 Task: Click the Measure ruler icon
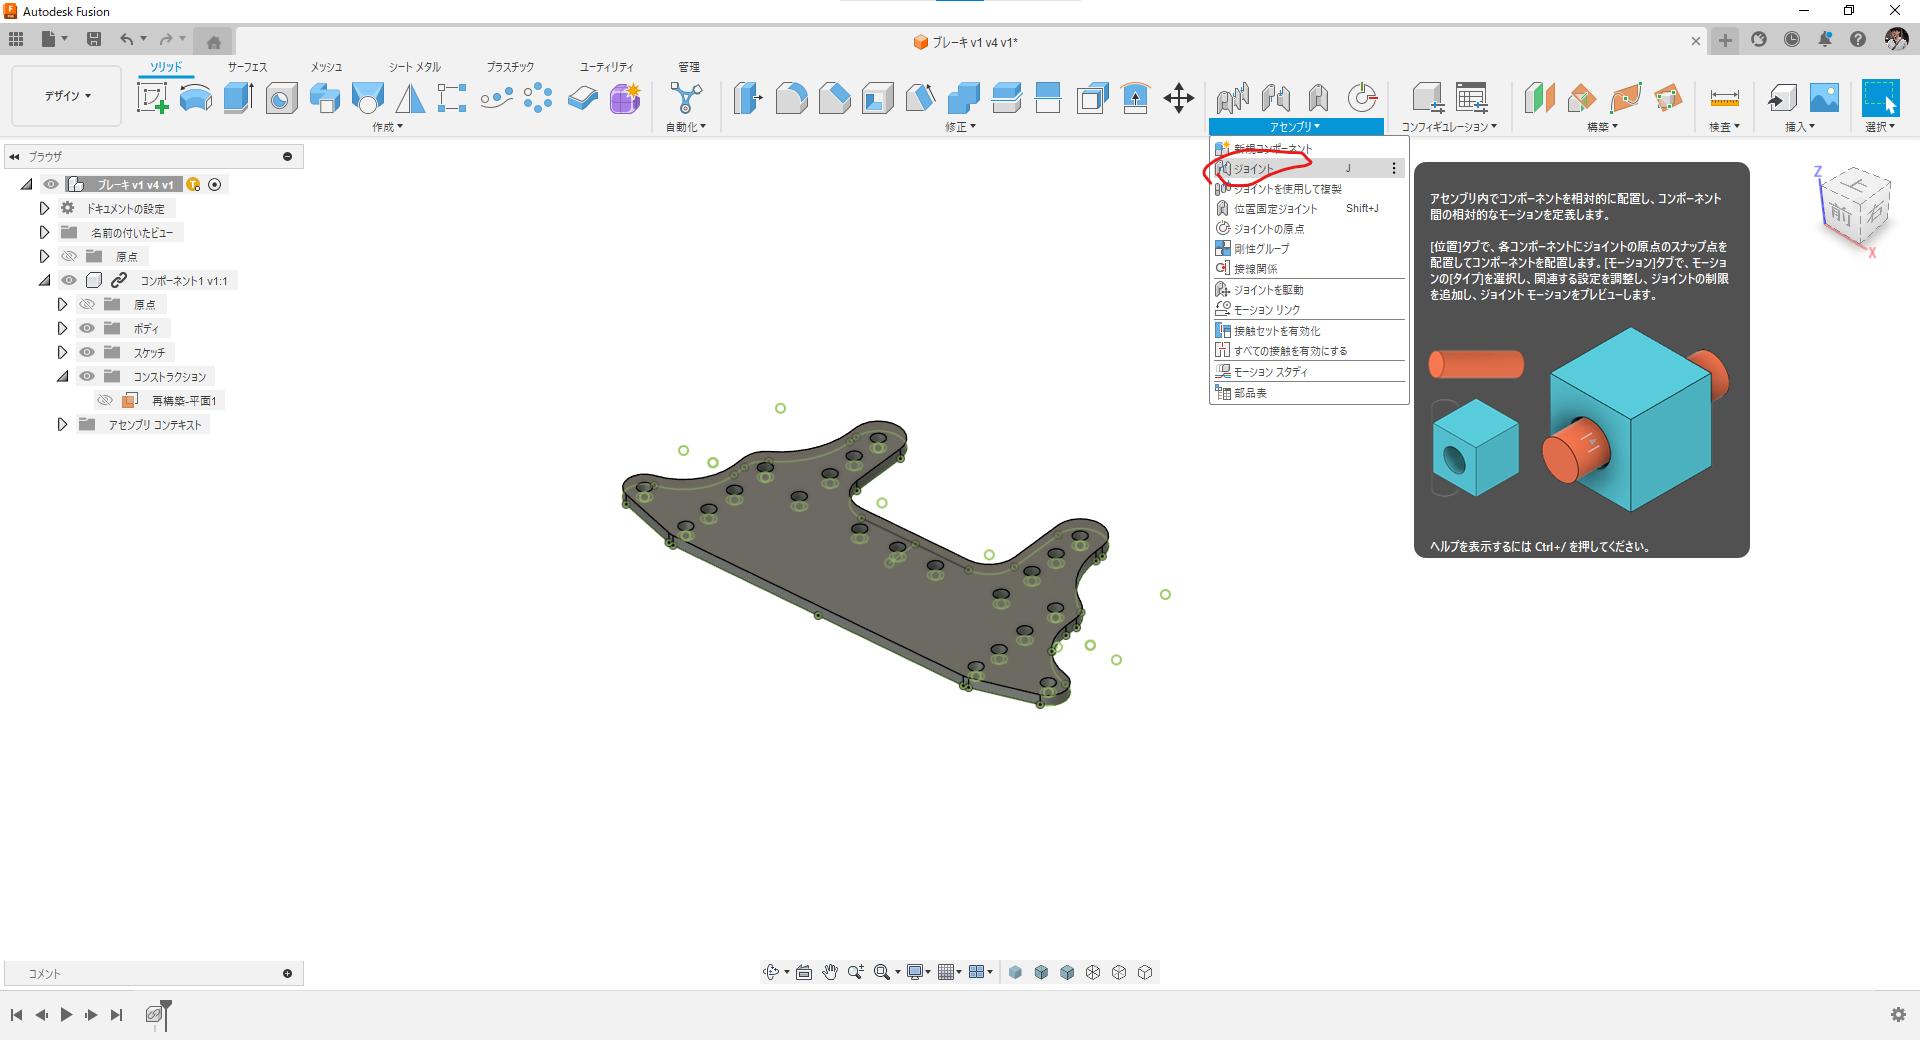click(1724, 98)
